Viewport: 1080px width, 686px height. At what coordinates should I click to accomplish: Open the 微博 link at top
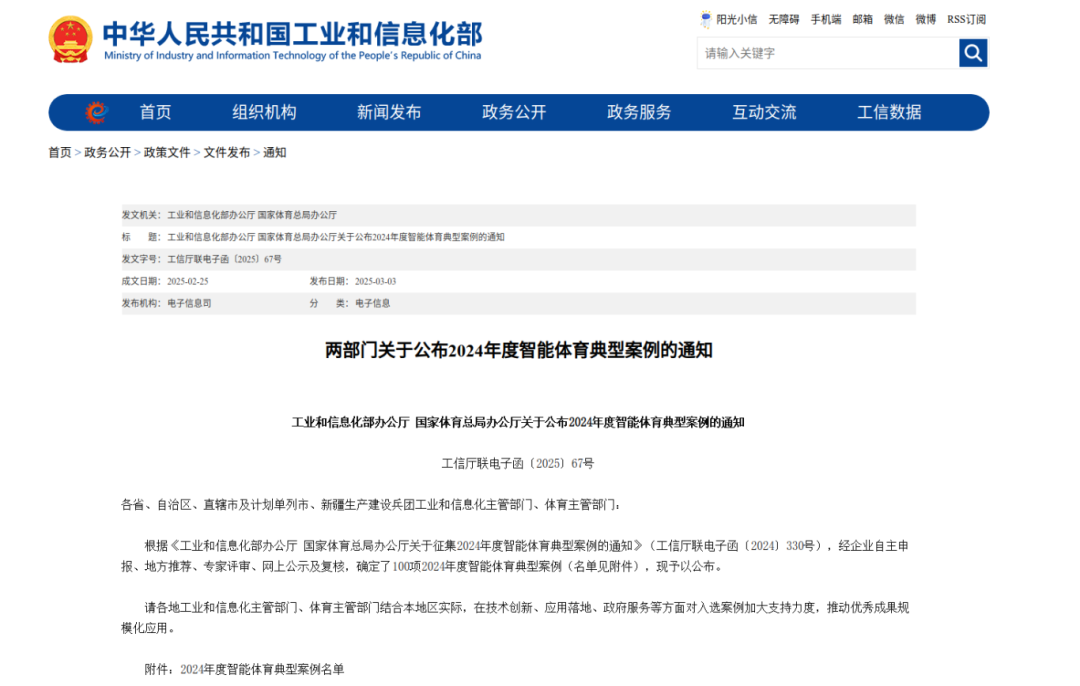(925, 19)
